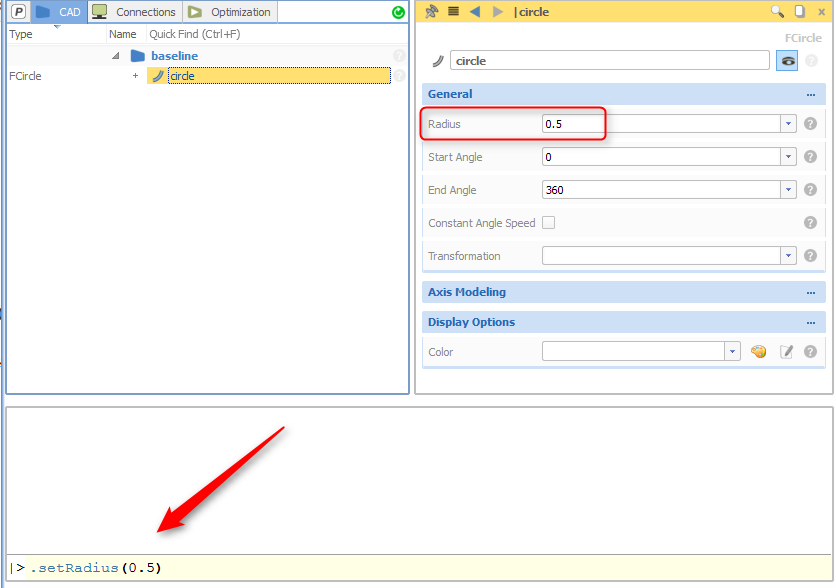
Task: Toggle circle visibility eye button
Action: (787, 61)
